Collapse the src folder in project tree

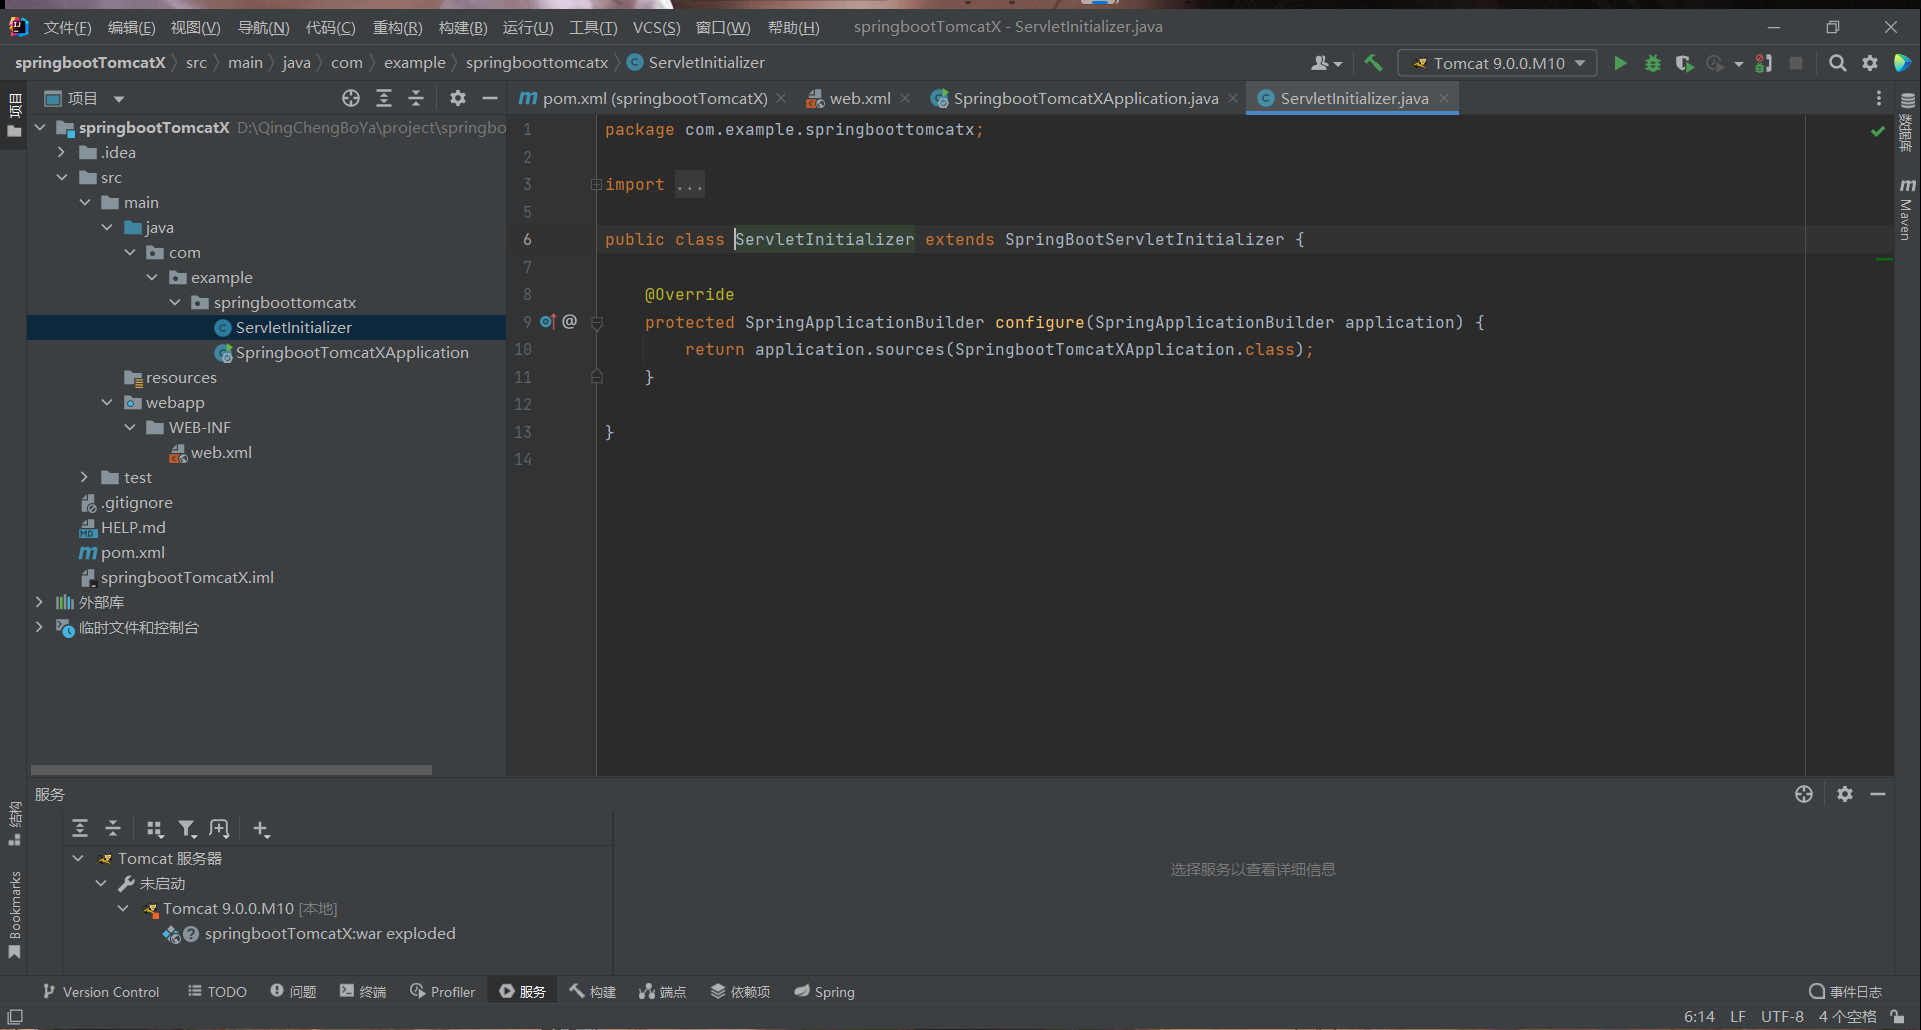[62, 177]
